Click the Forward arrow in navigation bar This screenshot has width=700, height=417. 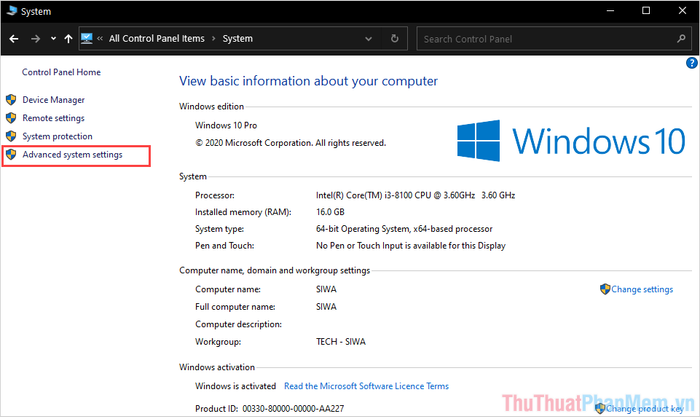coord(35,39)
